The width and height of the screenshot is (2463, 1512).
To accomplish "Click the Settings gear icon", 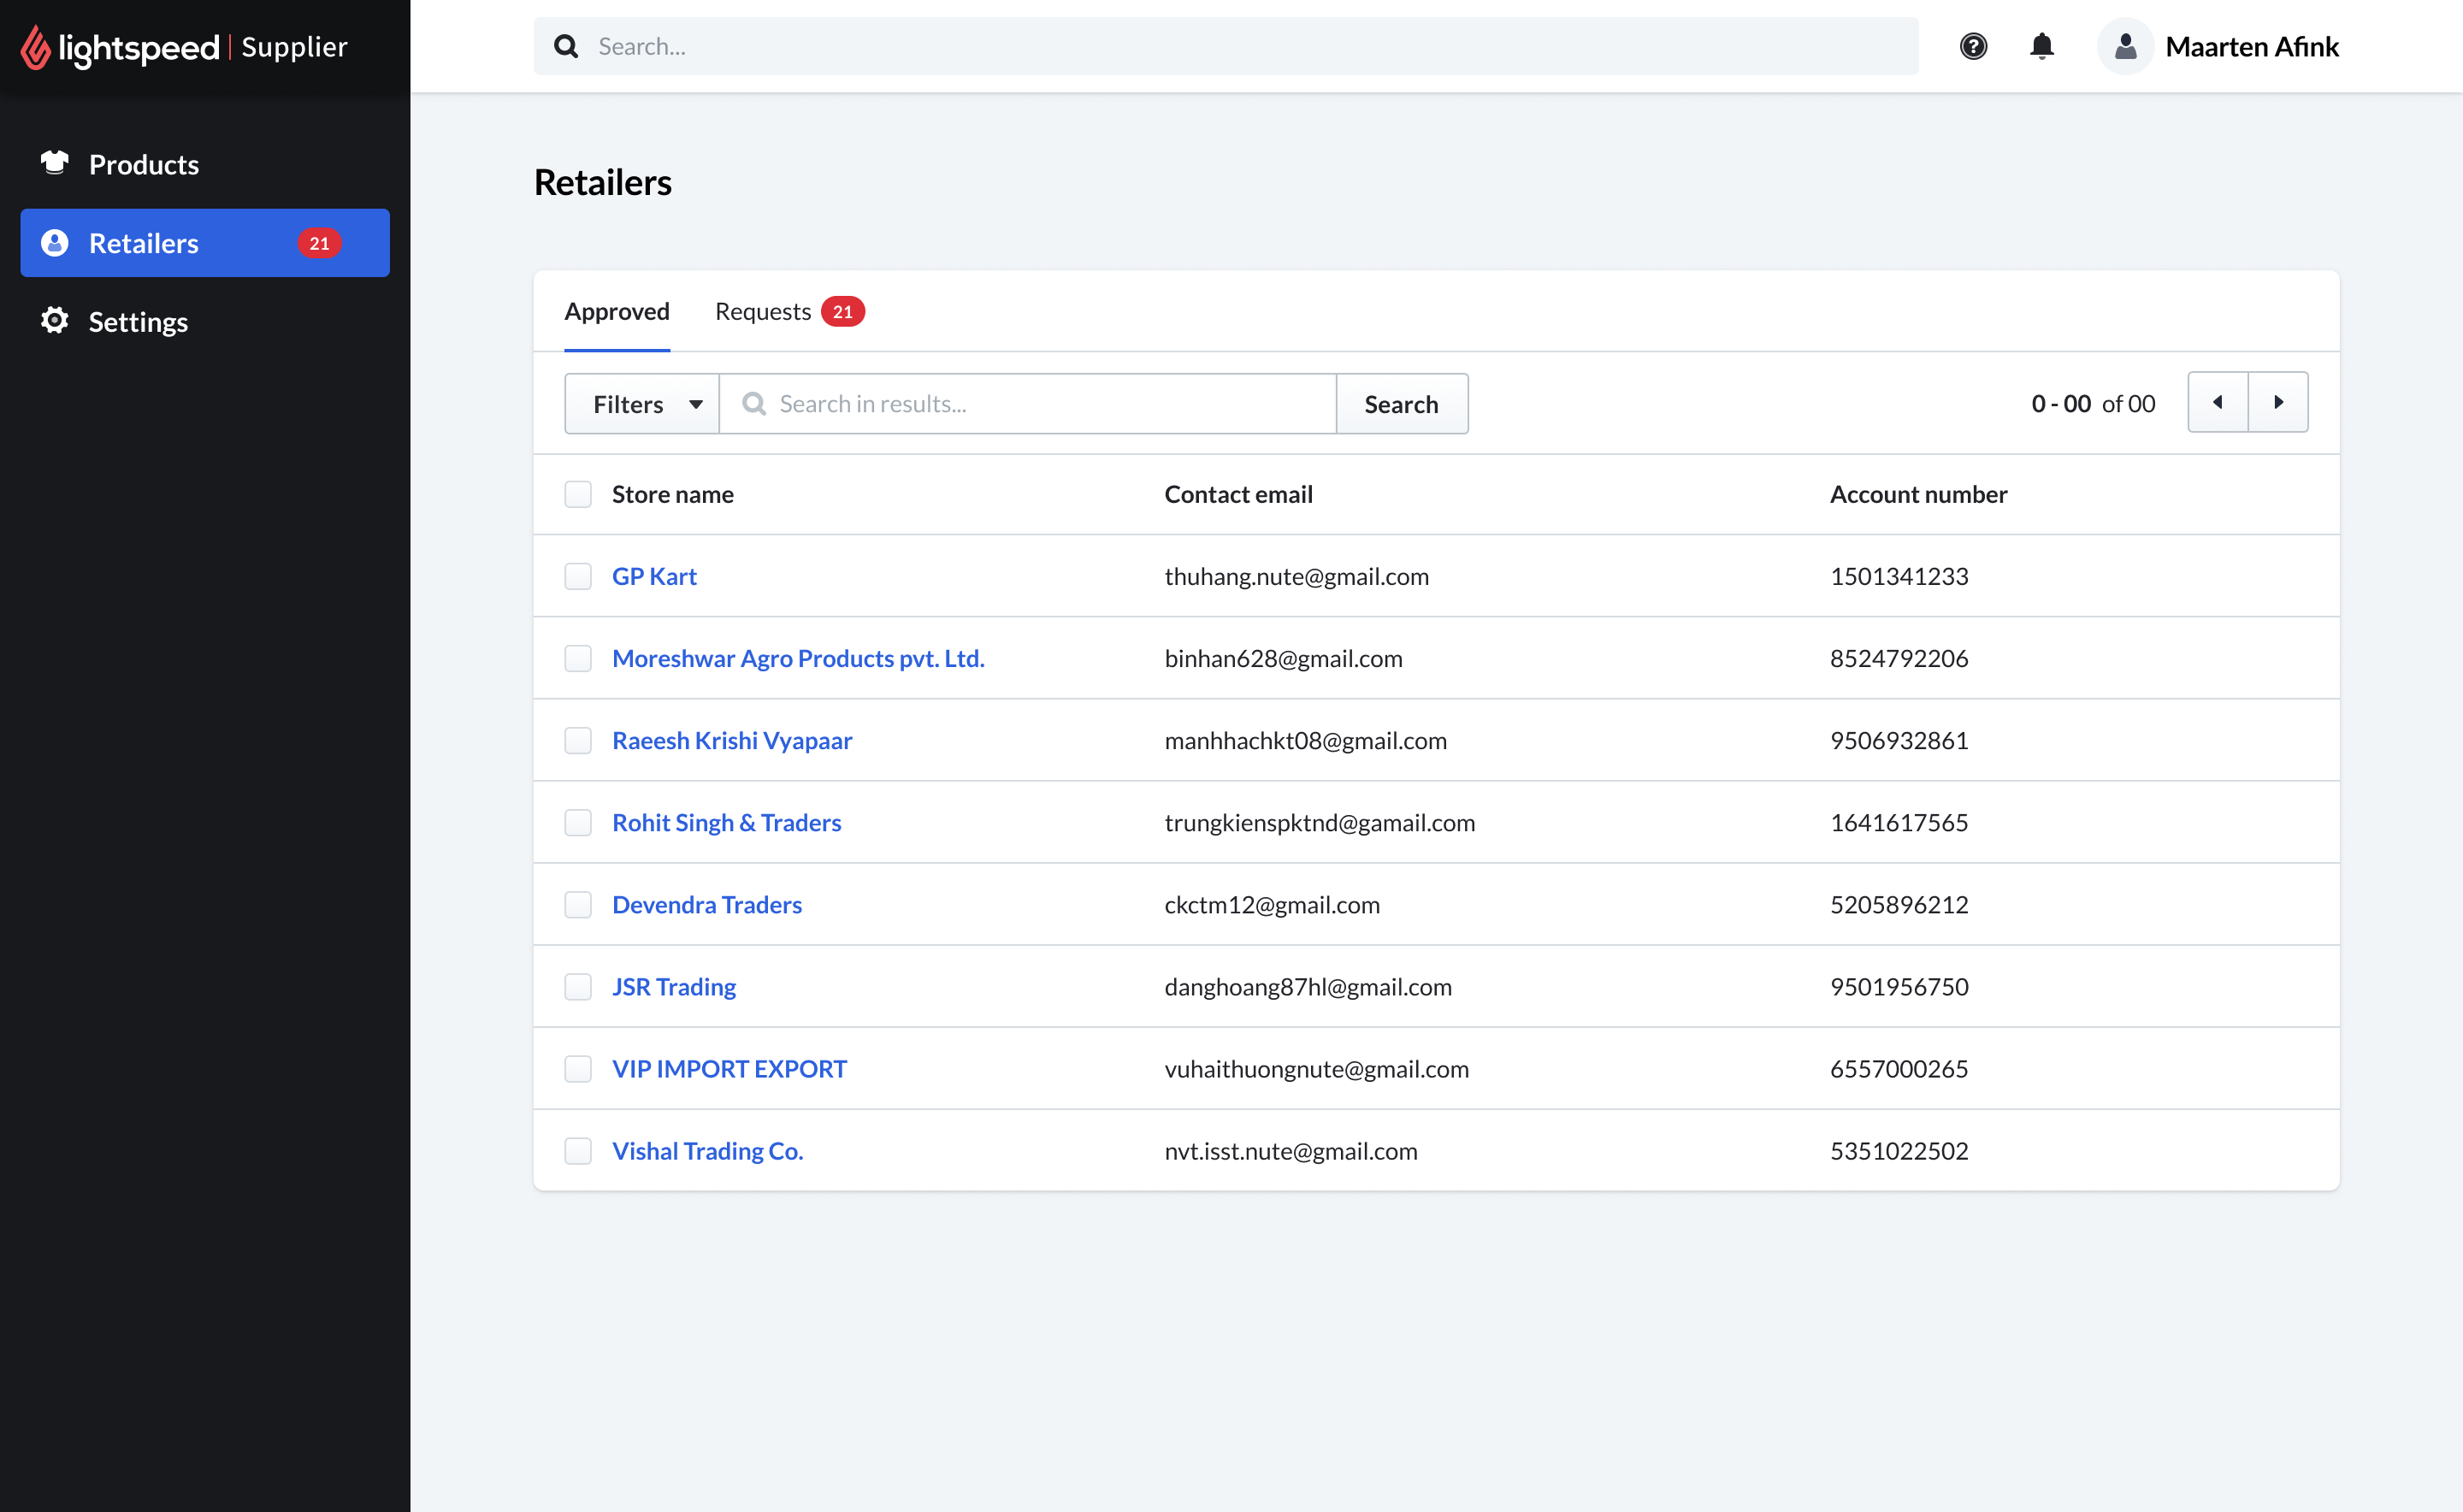I will [55, 320].
